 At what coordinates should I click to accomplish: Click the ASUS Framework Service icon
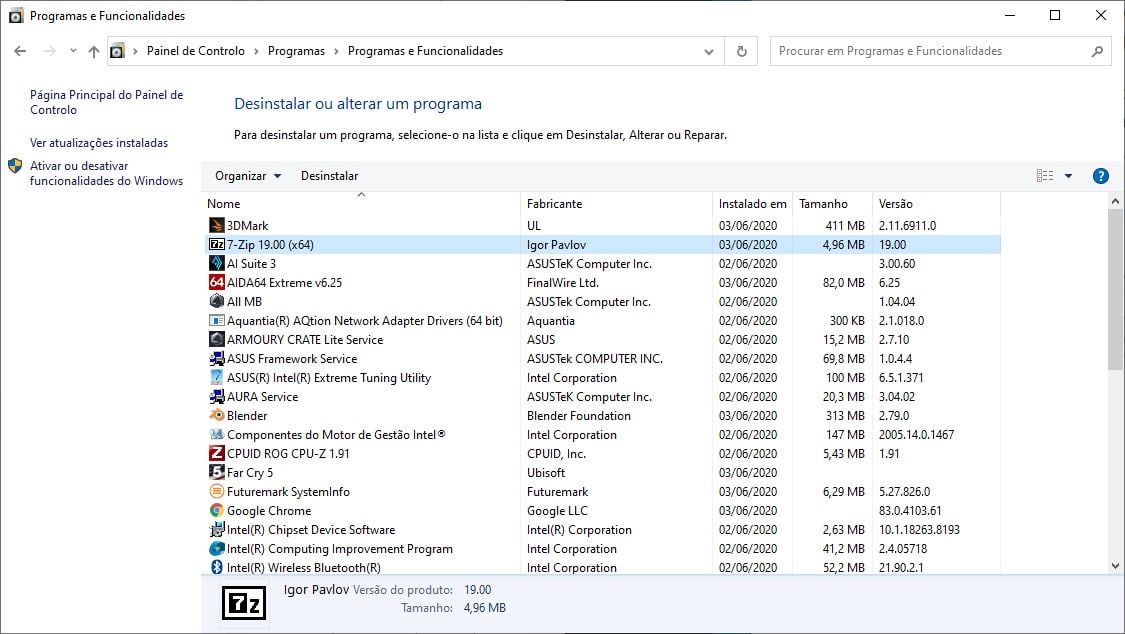(216, 359)
